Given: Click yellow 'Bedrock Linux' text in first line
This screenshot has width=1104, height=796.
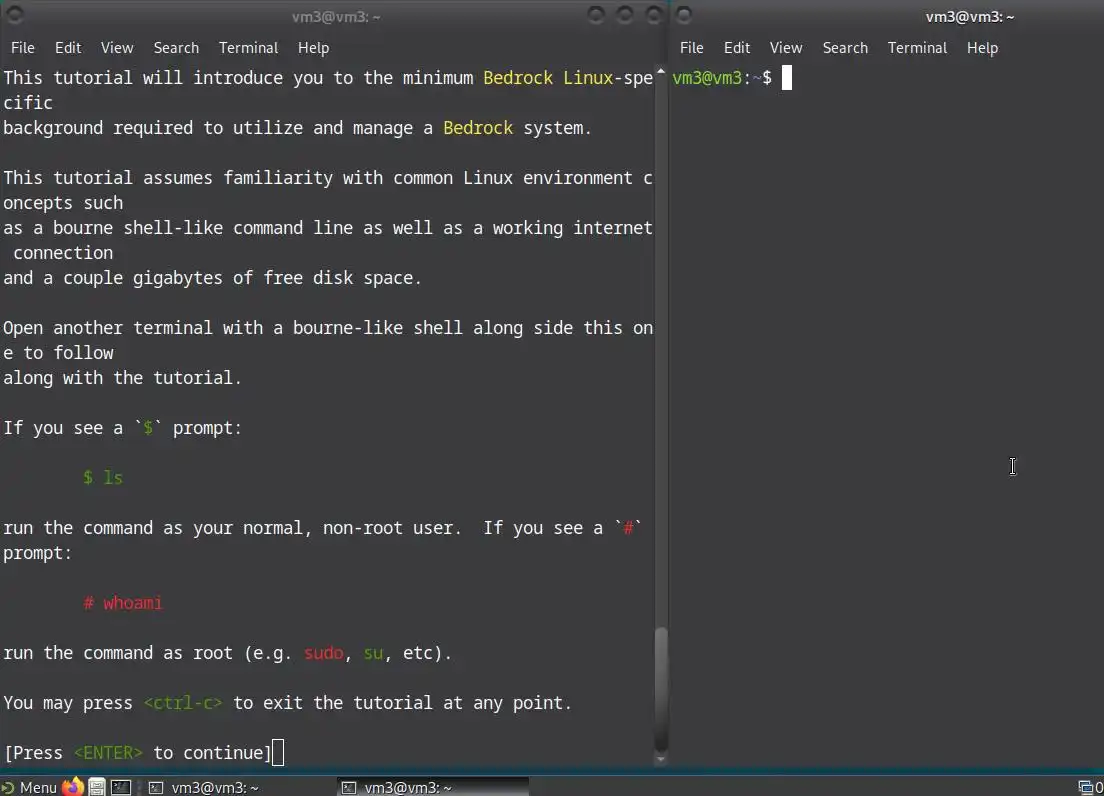Looking at the screenshot, I should click(548, 78).
